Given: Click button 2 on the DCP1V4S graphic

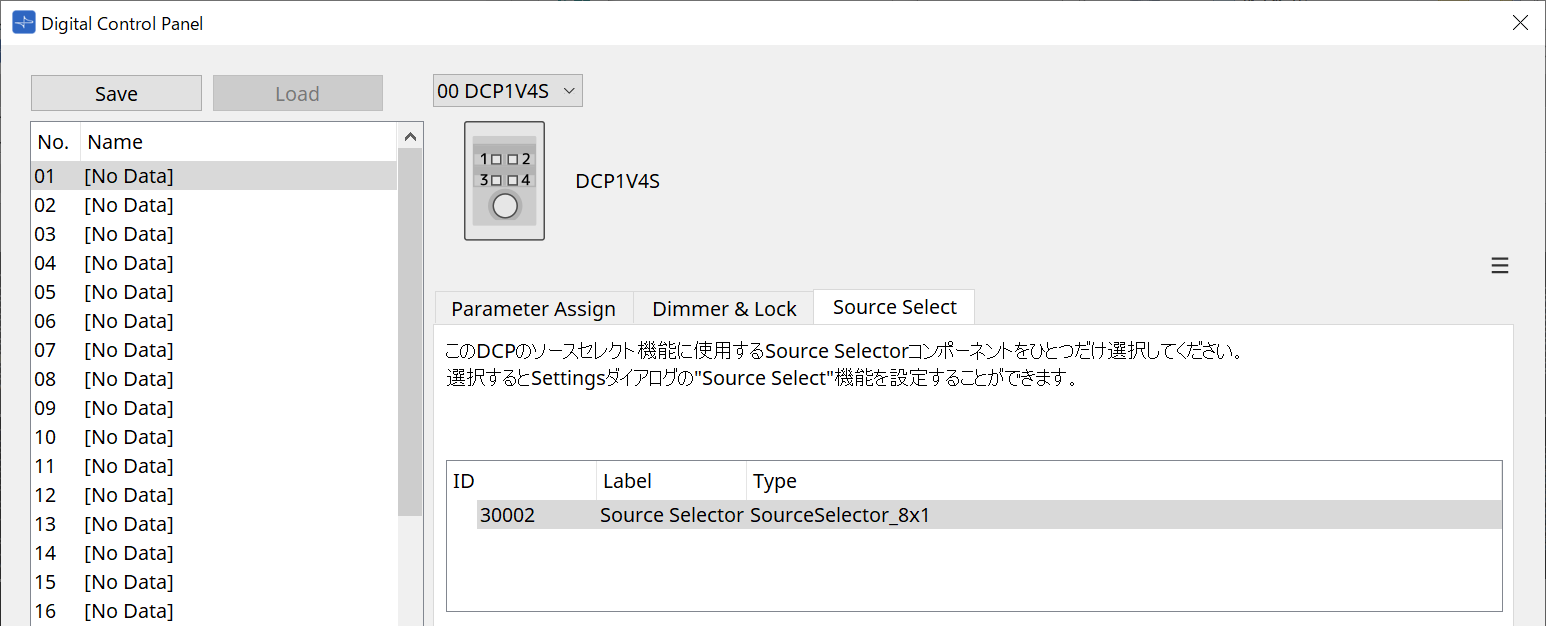Looking at the screenshot, I should pos(513,160).
